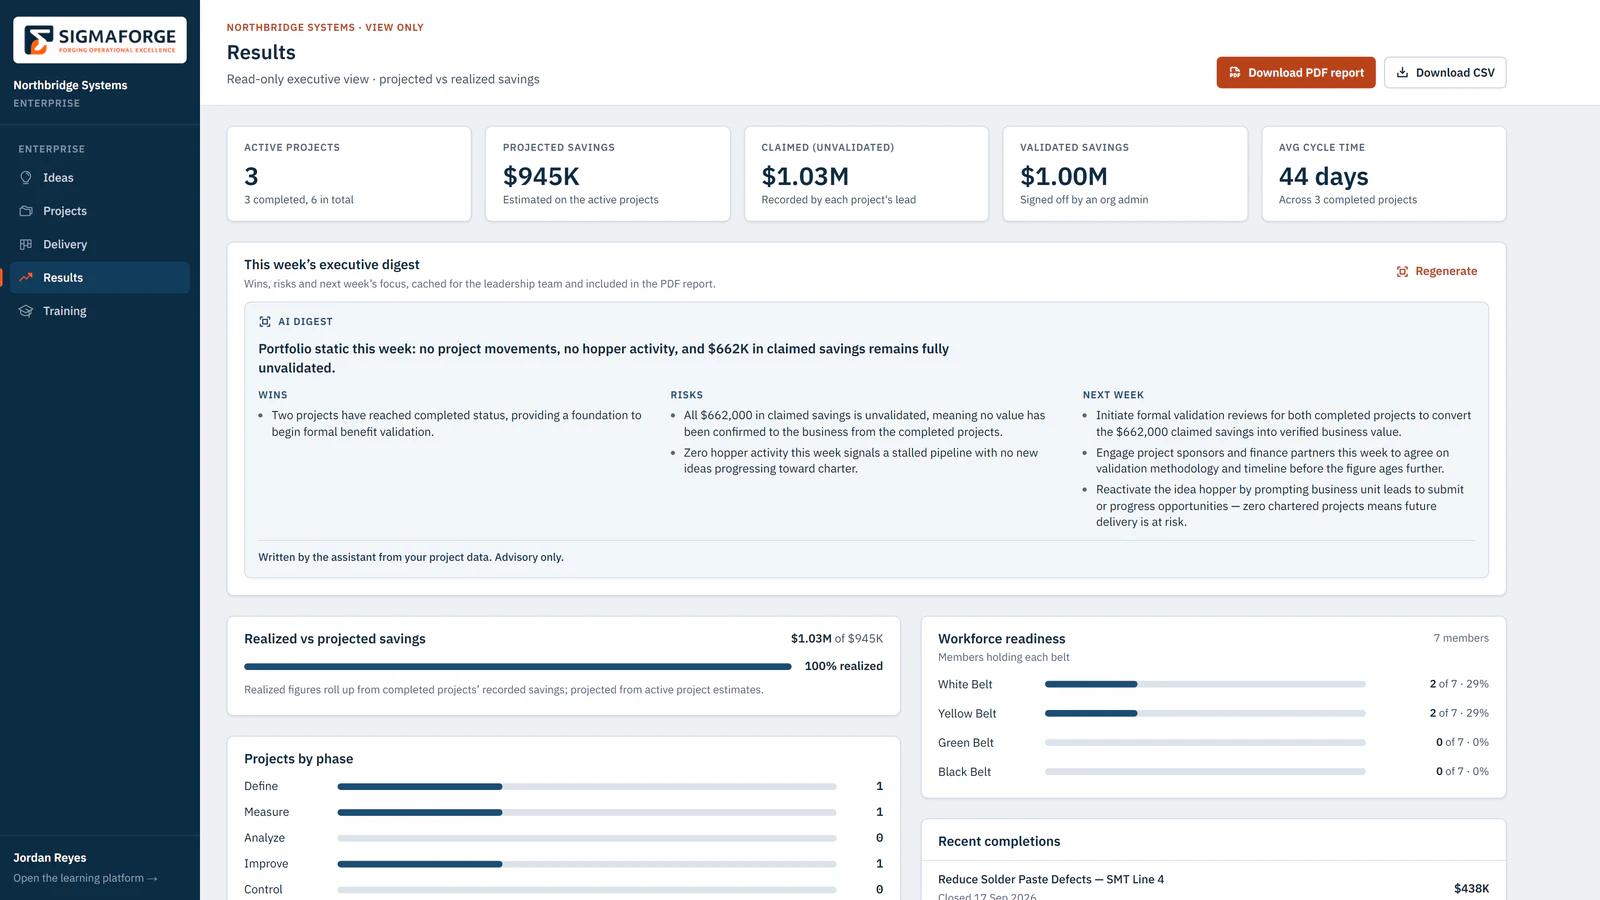Open the Ideas page
Screen dimensions: 1600x900
(100, 178)
